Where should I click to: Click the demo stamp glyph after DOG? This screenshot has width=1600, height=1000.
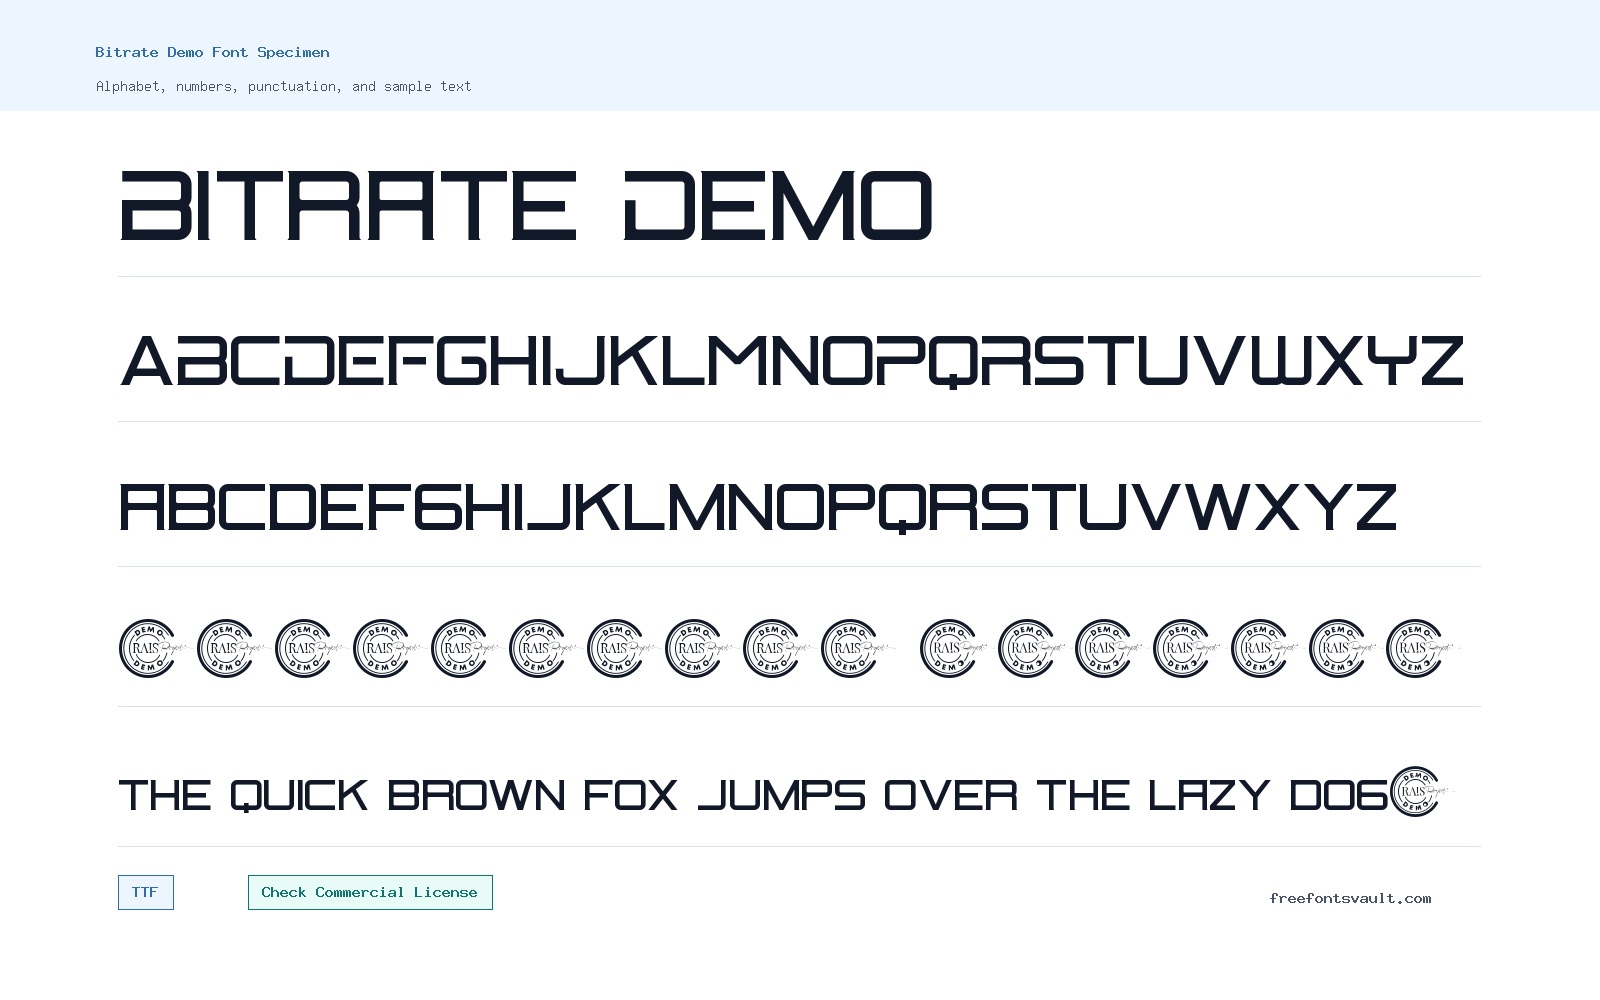coord(1420,792)
